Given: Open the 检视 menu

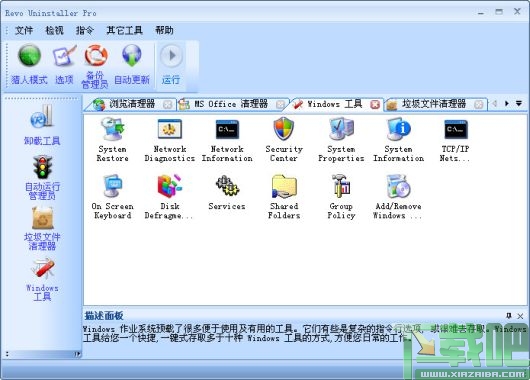Looking at the screenshot, I should 54,30.
